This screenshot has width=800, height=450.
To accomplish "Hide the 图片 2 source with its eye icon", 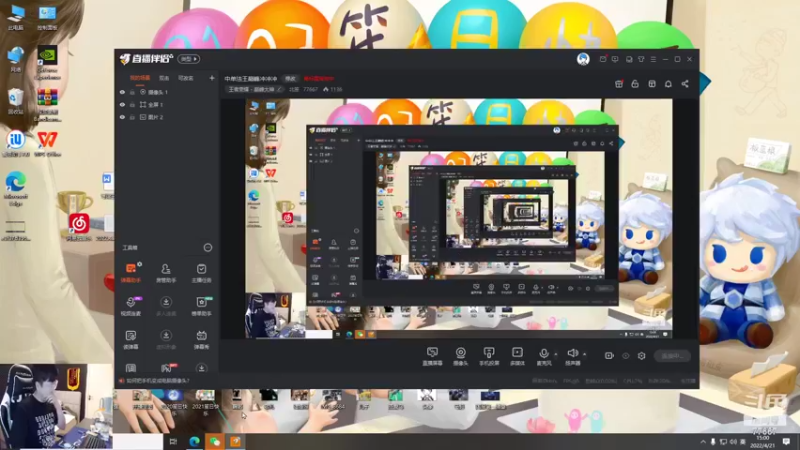I will tap(122, 117).
